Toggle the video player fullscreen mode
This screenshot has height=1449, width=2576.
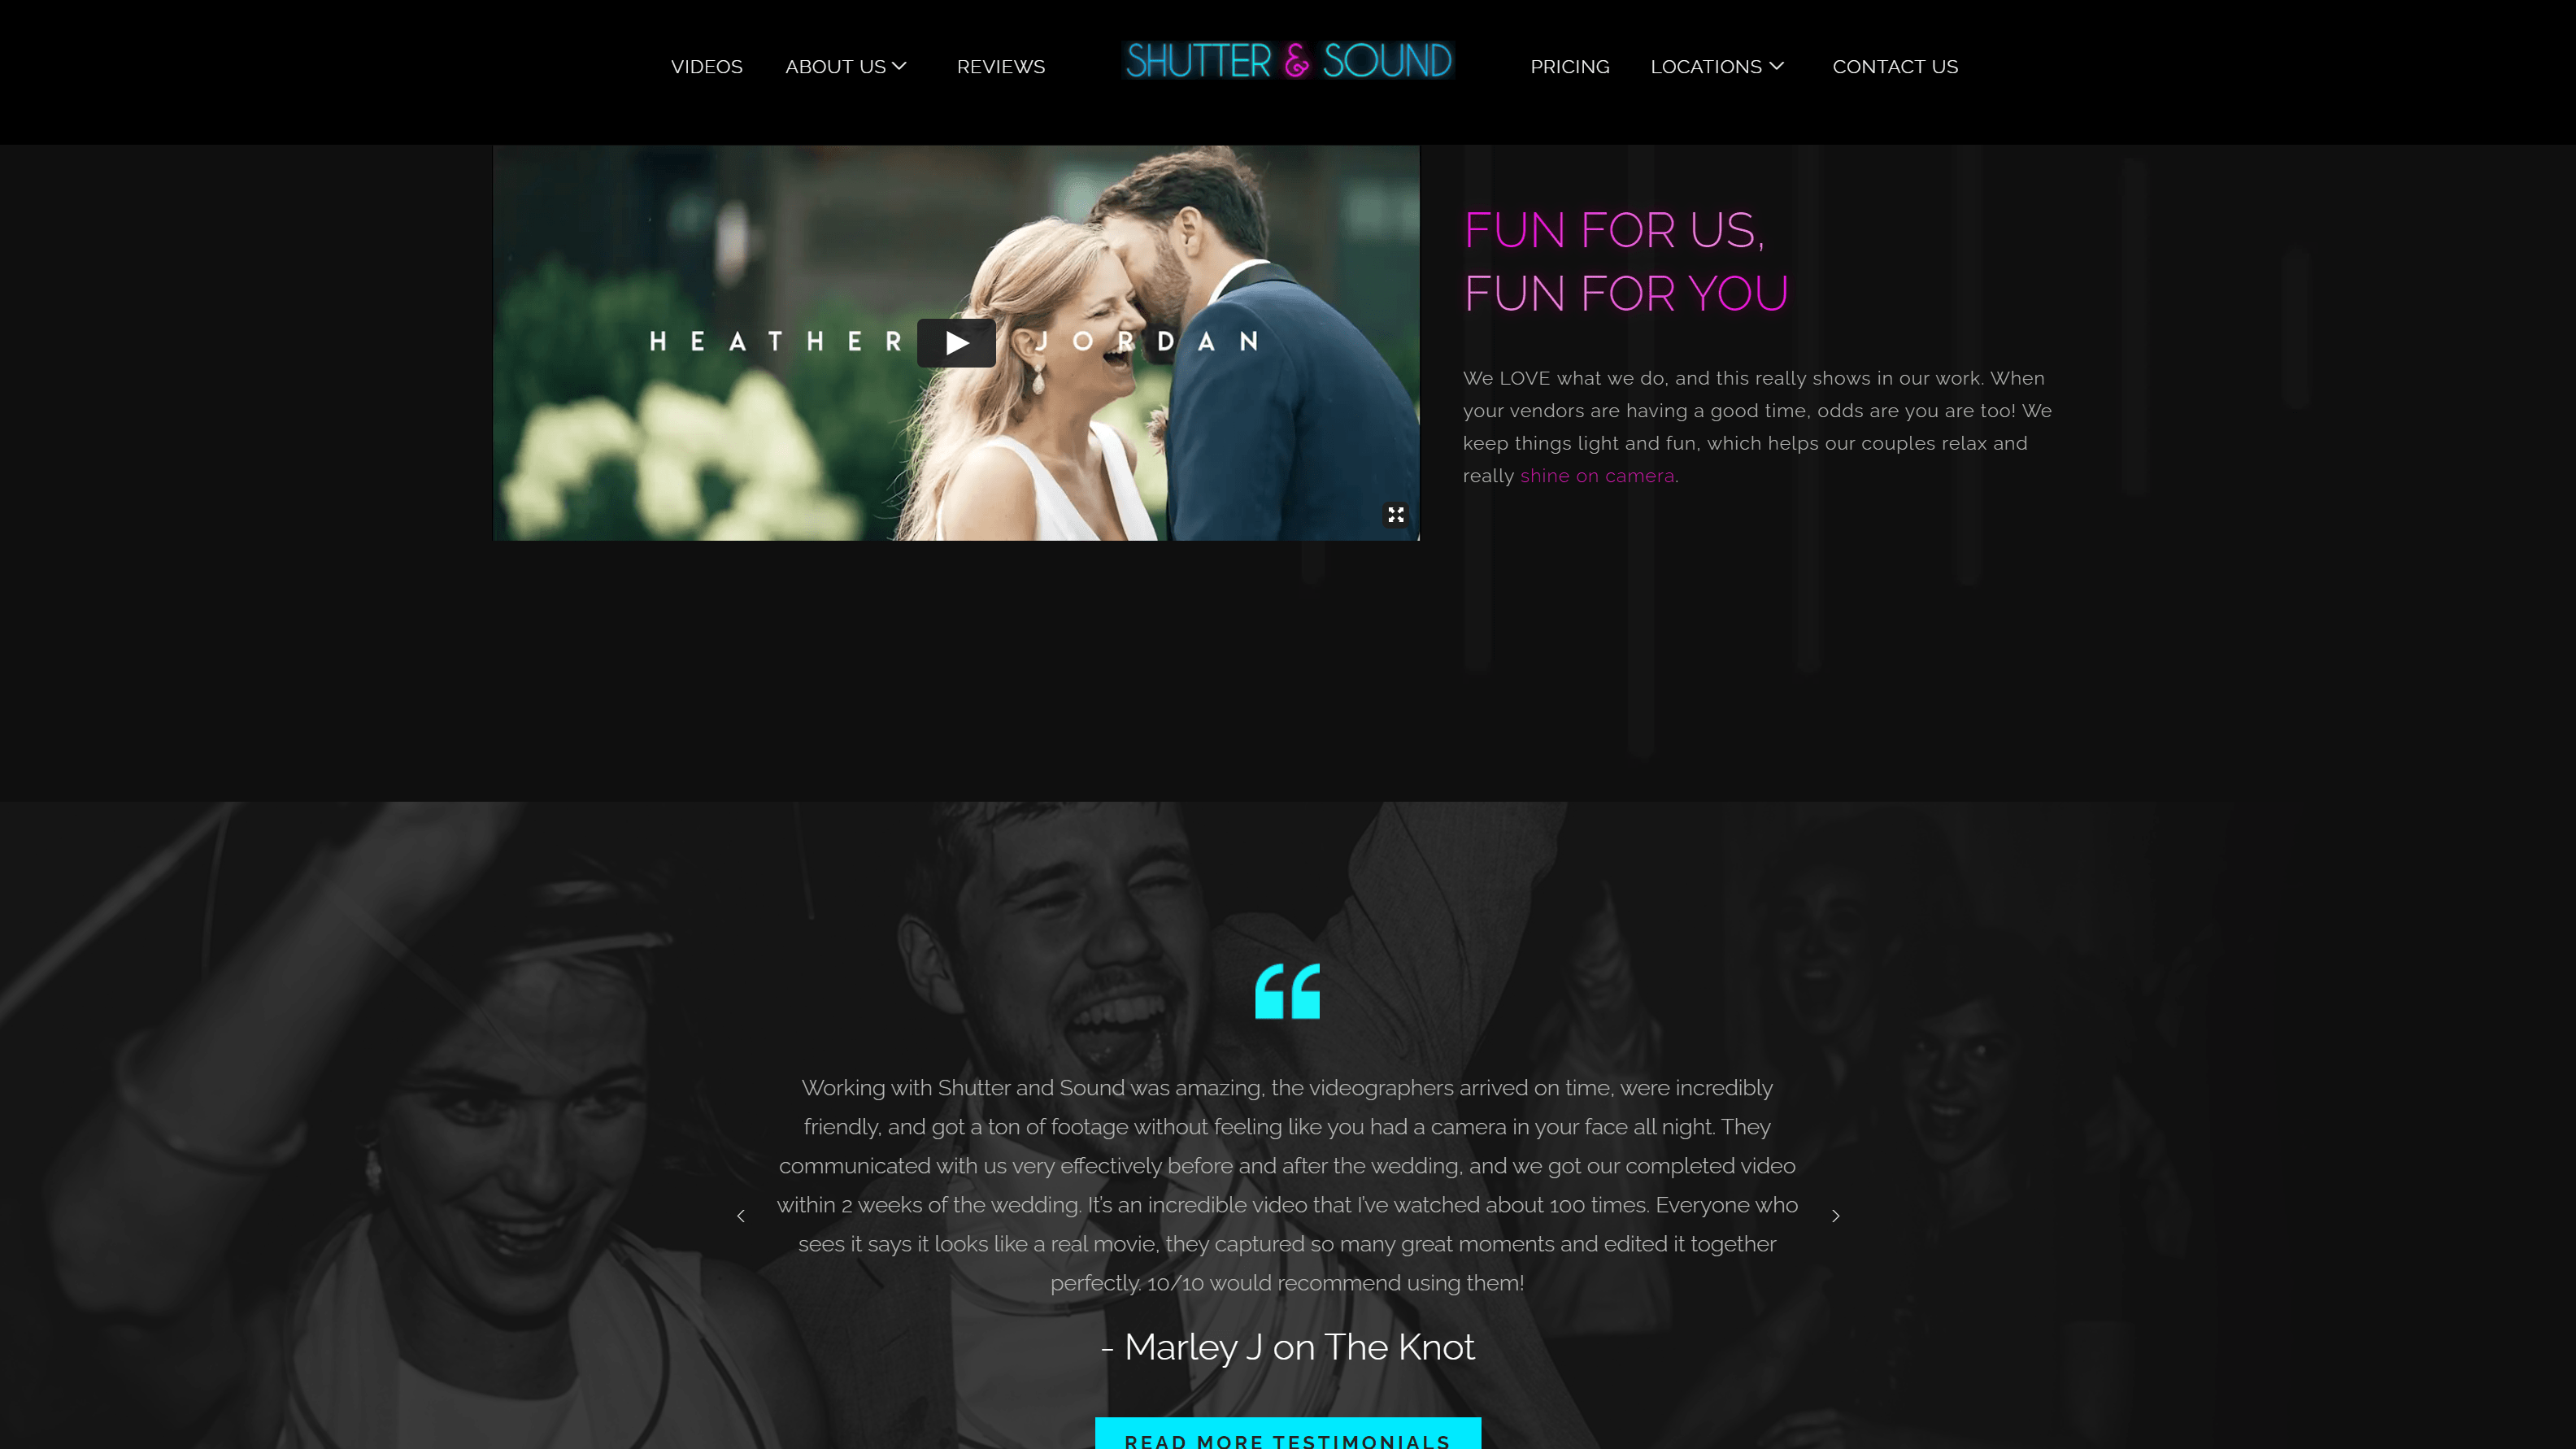[1396, 515]
